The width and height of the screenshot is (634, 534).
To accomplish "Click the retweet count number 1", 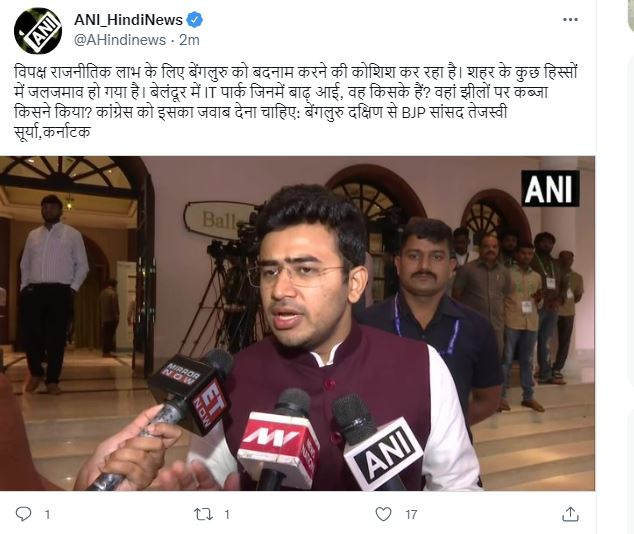I will pyautogui.click(x=227, y=515).
